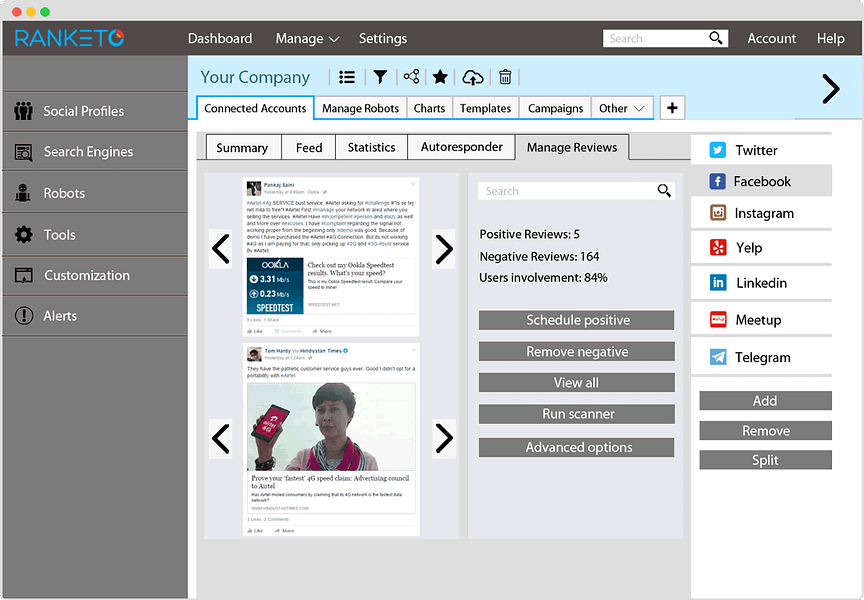
Task: Add a new tab with plus button
Action: point(672,108)
